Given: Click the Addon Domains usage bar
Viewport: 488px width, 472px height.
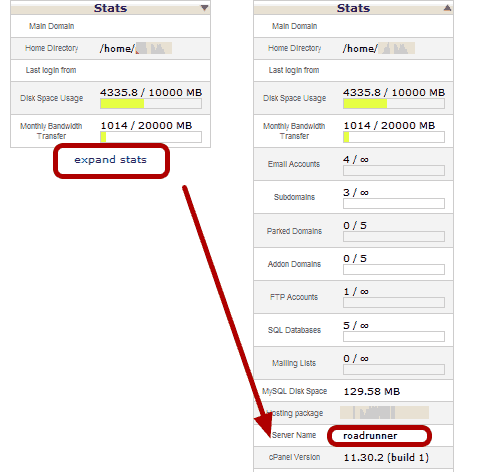Looking at the screenshot, I should (x=394, y=270).
